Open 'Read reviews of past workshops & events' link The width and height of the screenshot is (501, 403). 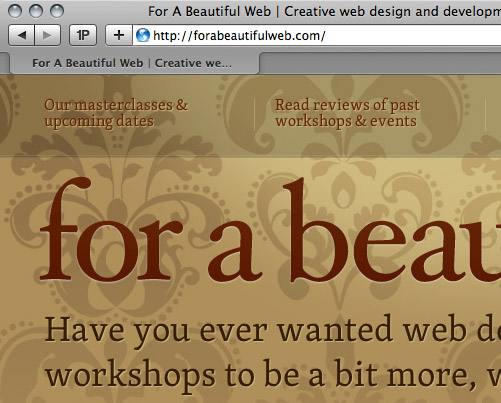point(347,113)
